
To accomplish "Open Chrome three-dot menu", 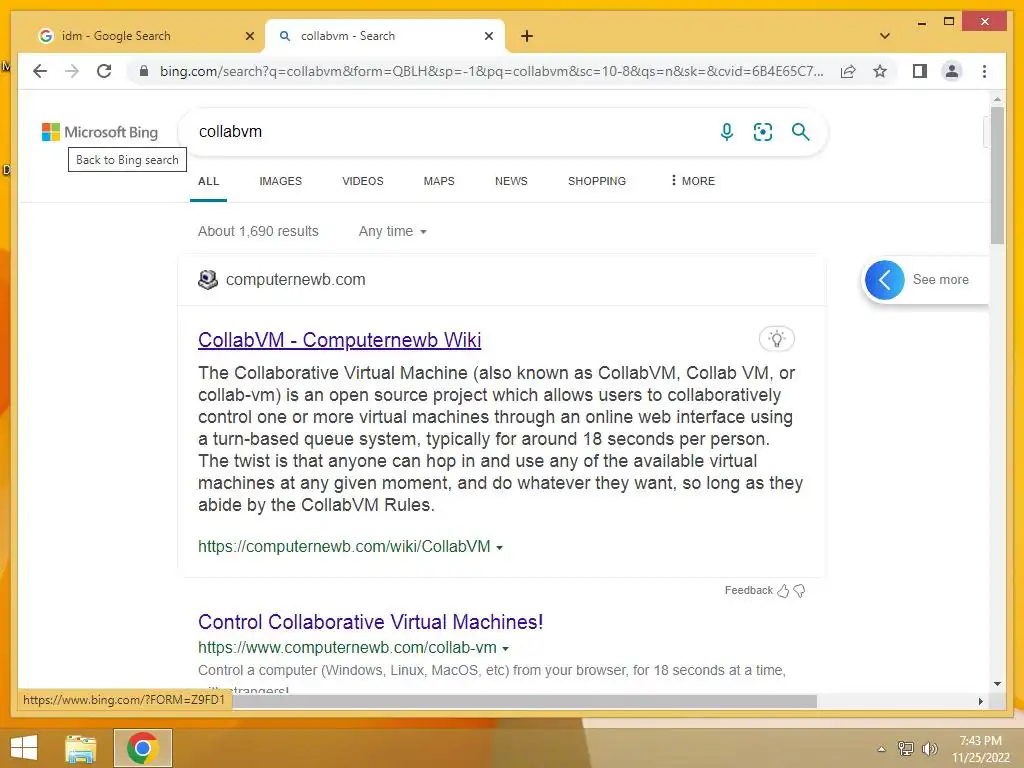I will click(x=984, y=71).
